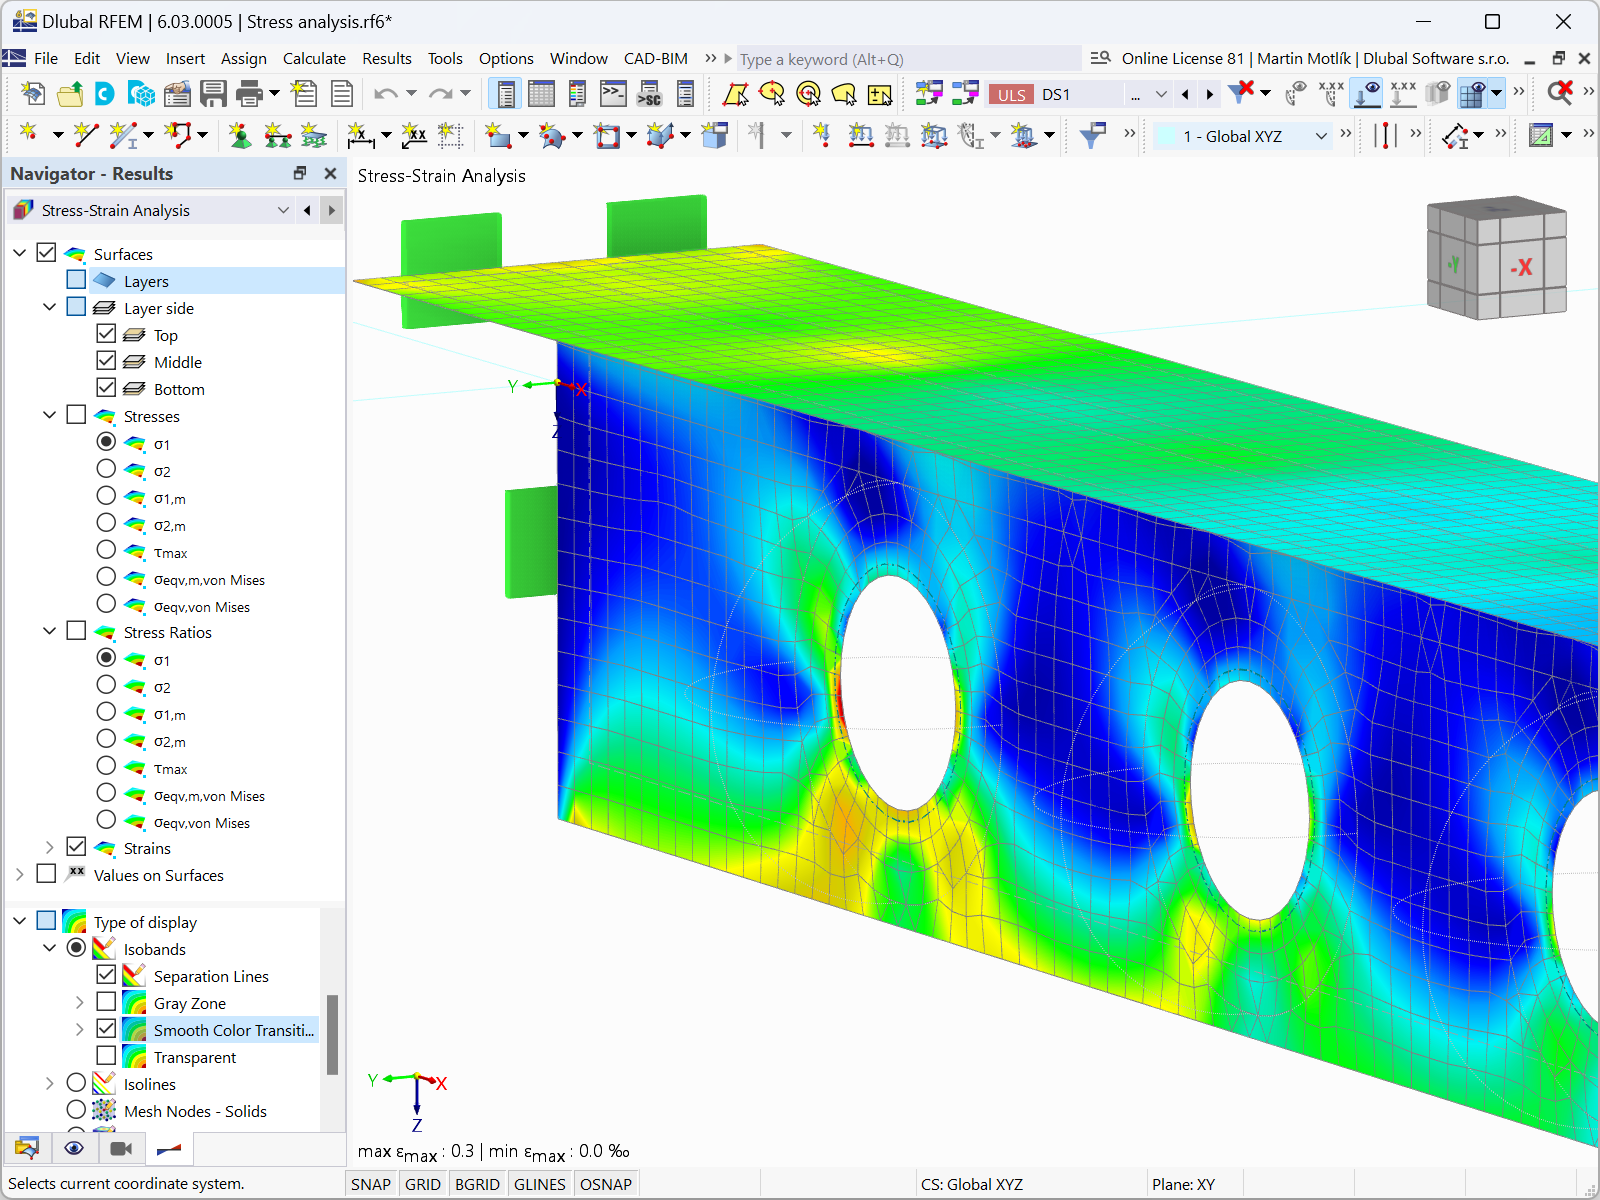Undo the last action
This screenshot has width=1600, height=1200.
(386, 93)
